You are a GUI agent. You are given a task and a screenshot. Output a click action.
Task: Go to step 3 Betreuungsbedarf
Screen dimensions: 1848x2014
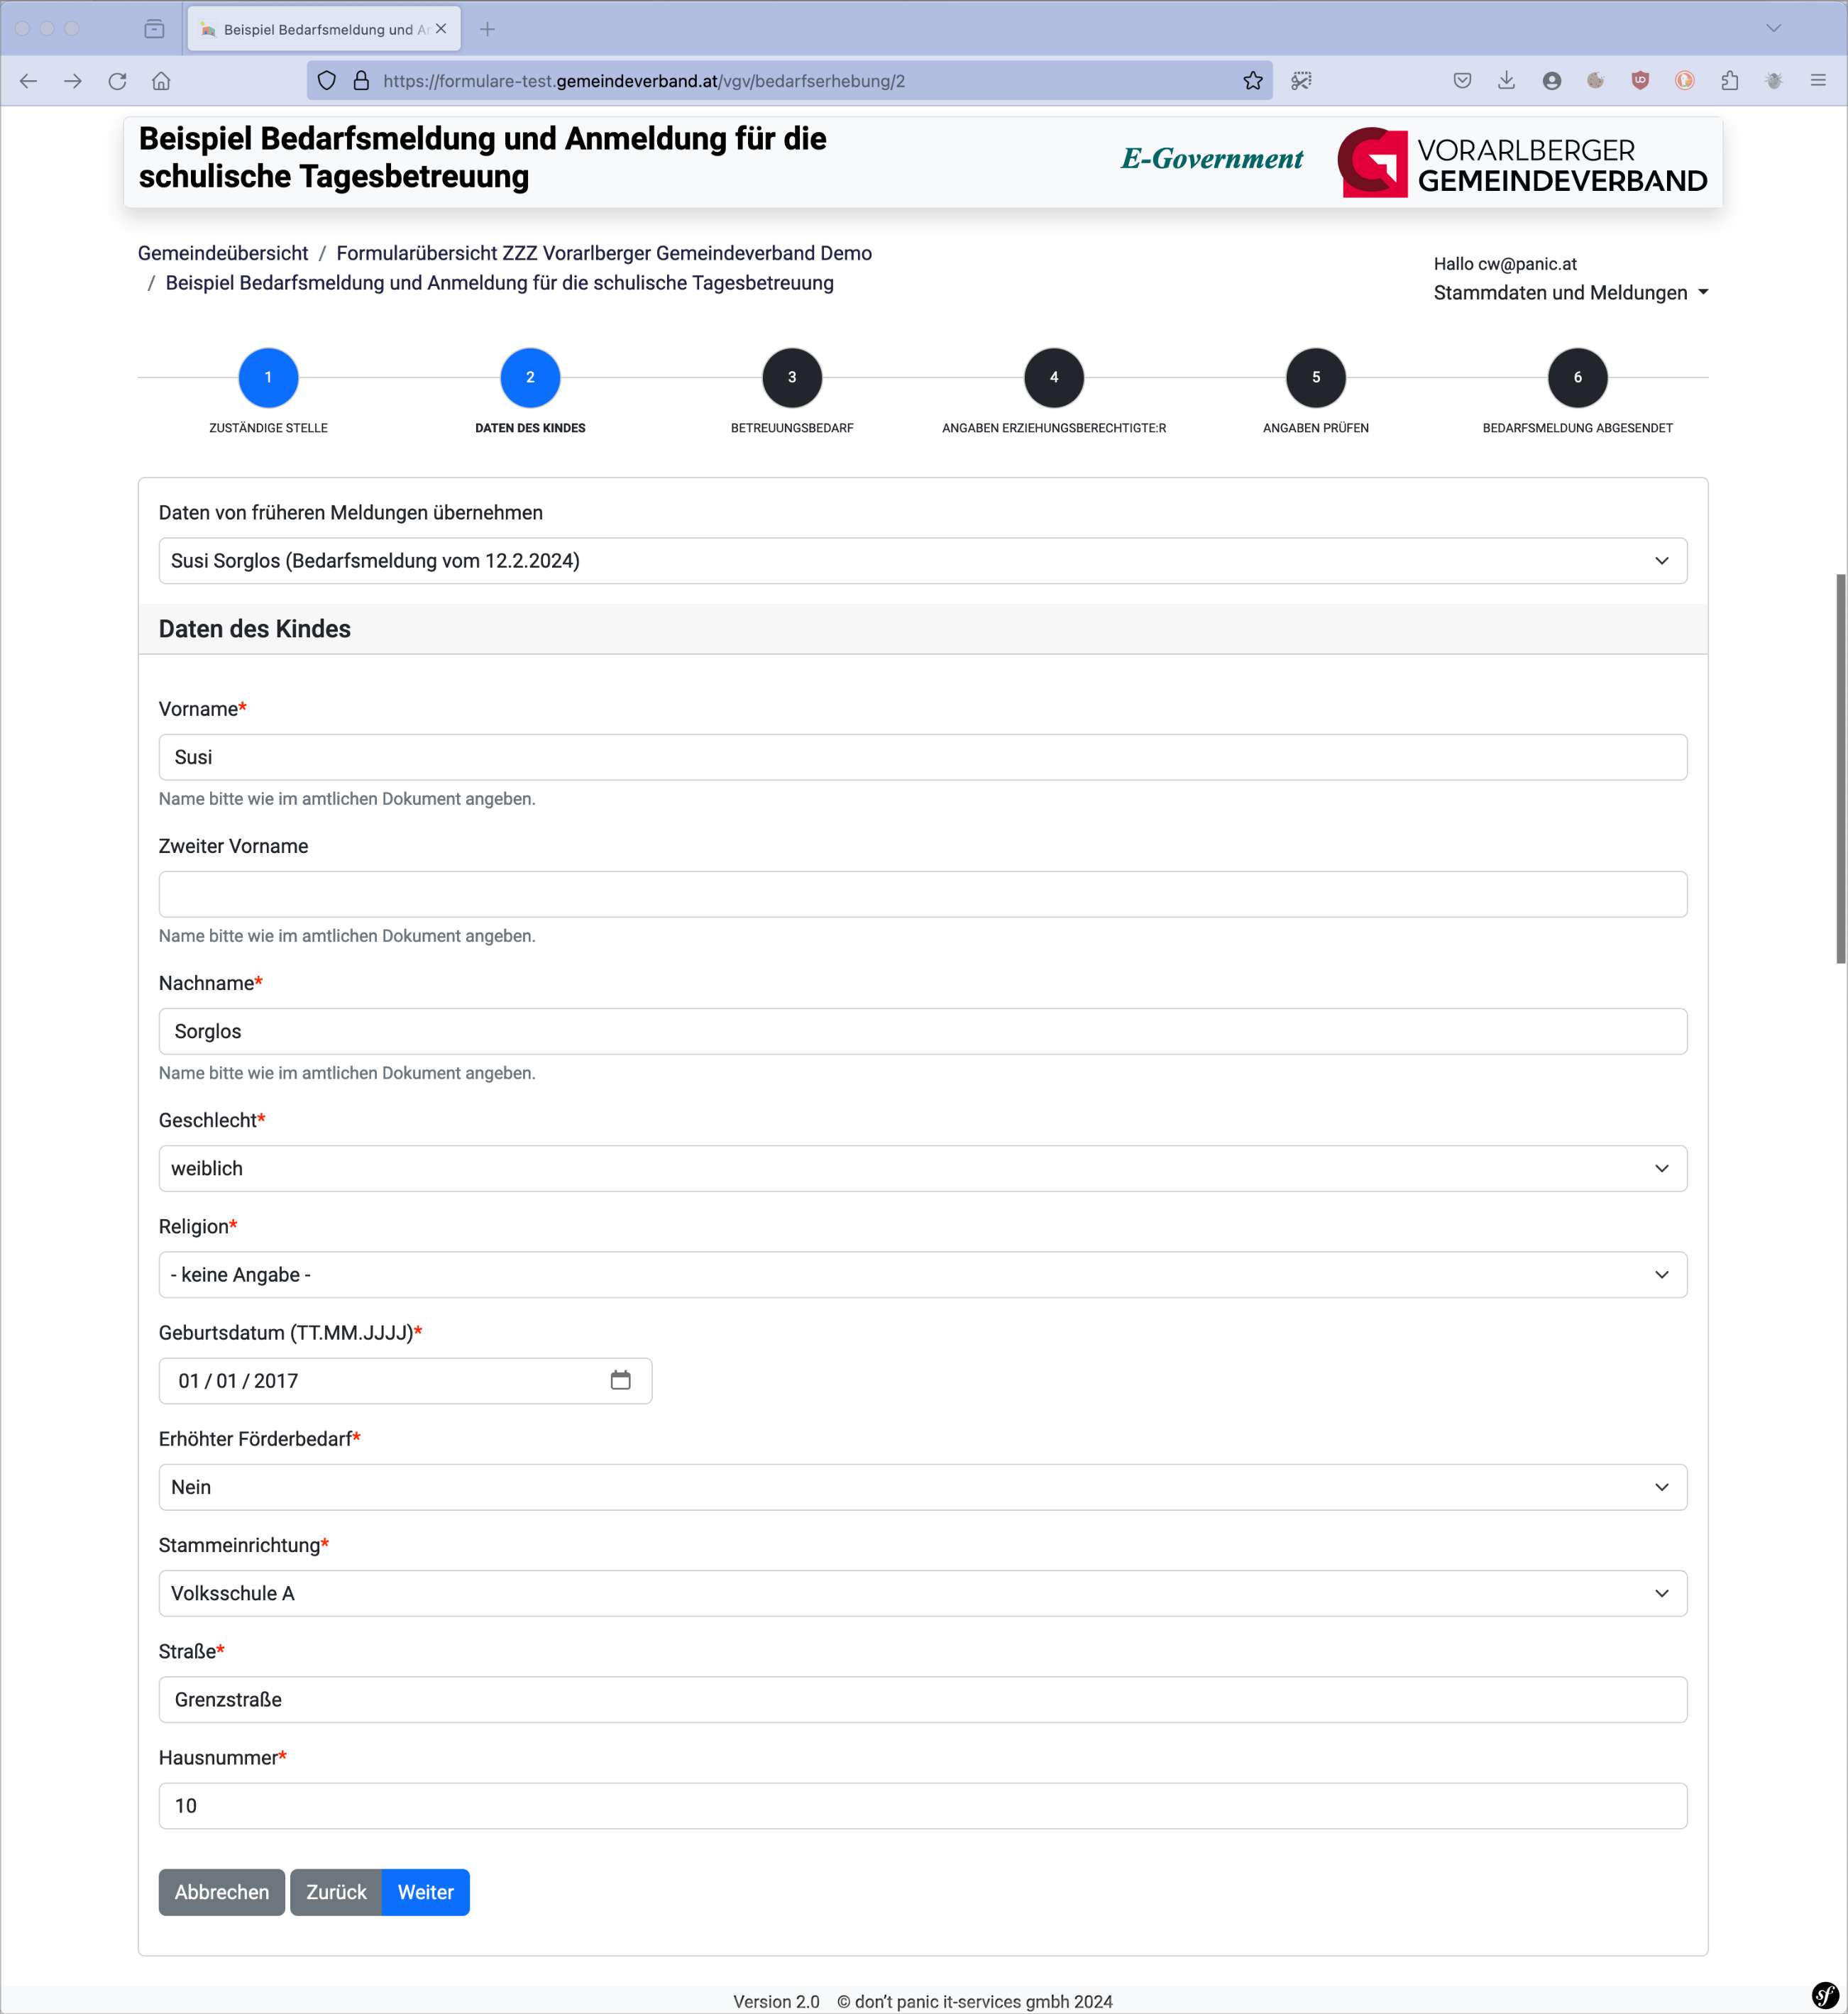click(792, 378)
